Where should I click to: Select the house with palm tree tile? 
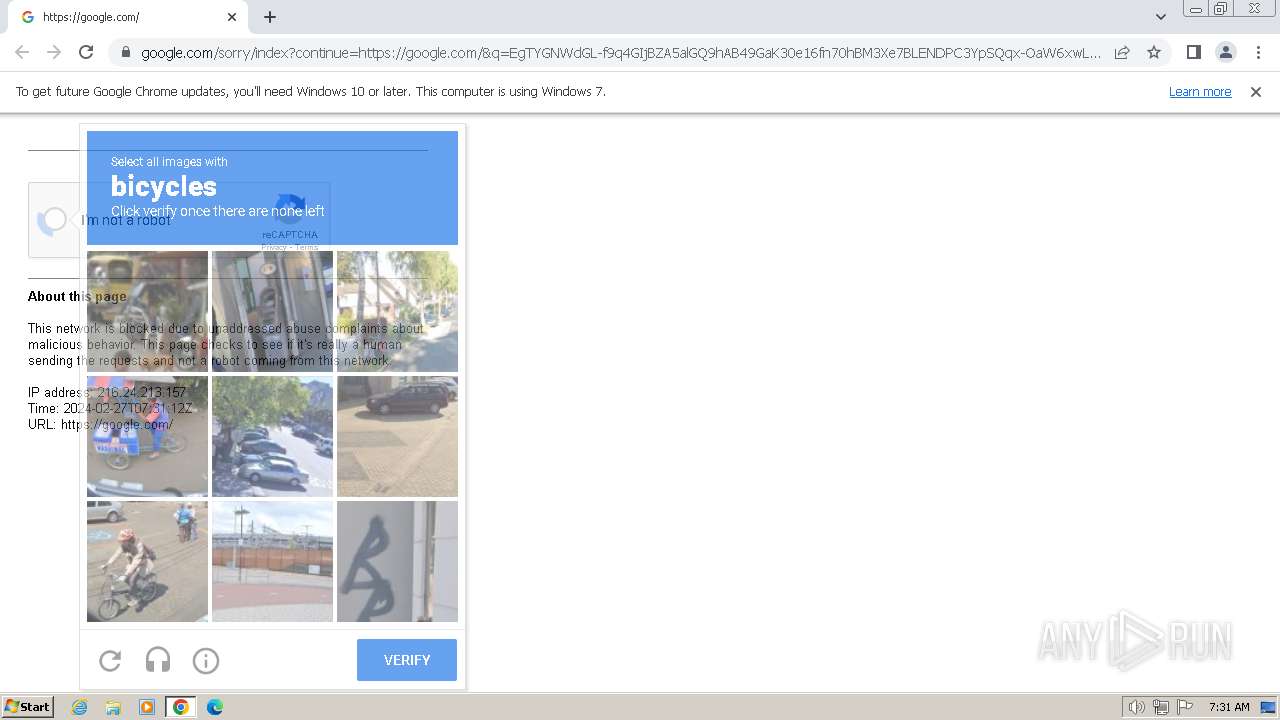pos(397,311)
